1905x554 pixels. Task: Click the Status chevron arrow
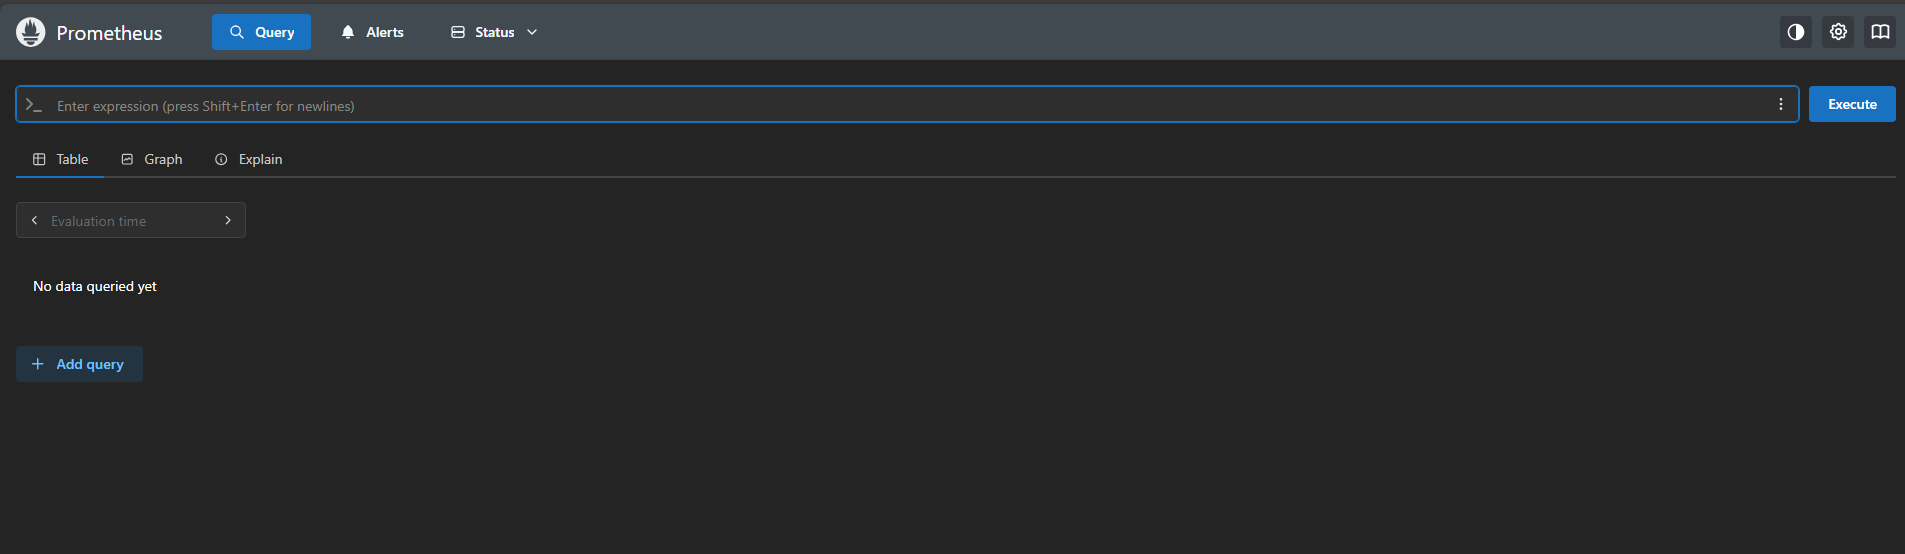coord(532,32)
